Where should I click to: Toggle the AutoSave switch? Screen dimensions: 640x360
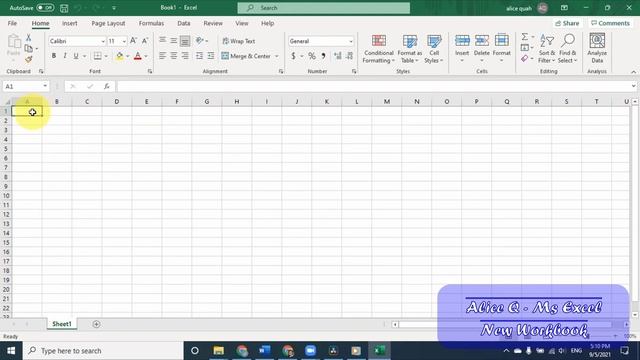(45, 8)
